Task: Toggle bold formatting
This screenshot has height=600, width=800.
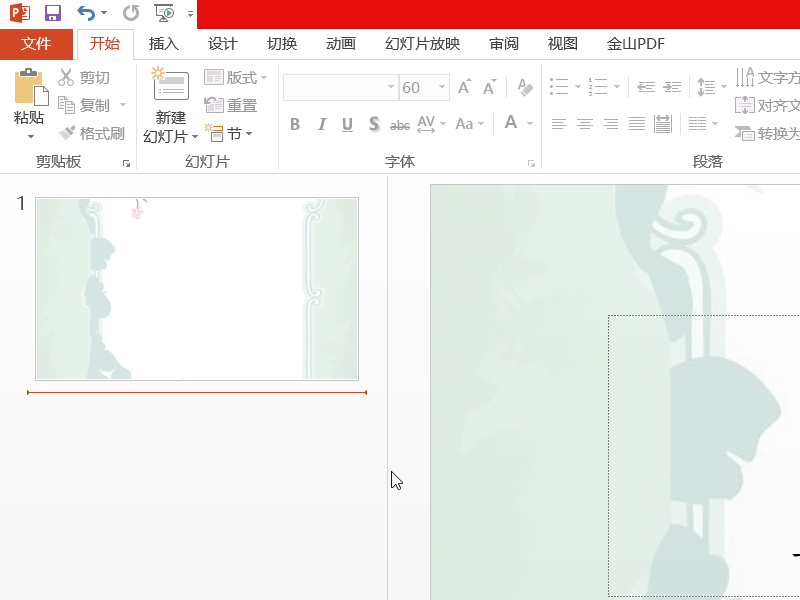Action: pyautogui.click(x=294, y=124)
